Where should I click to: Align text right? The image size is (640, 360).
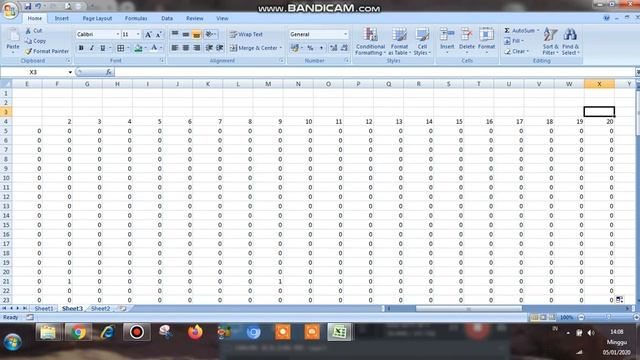coord(196,48)
